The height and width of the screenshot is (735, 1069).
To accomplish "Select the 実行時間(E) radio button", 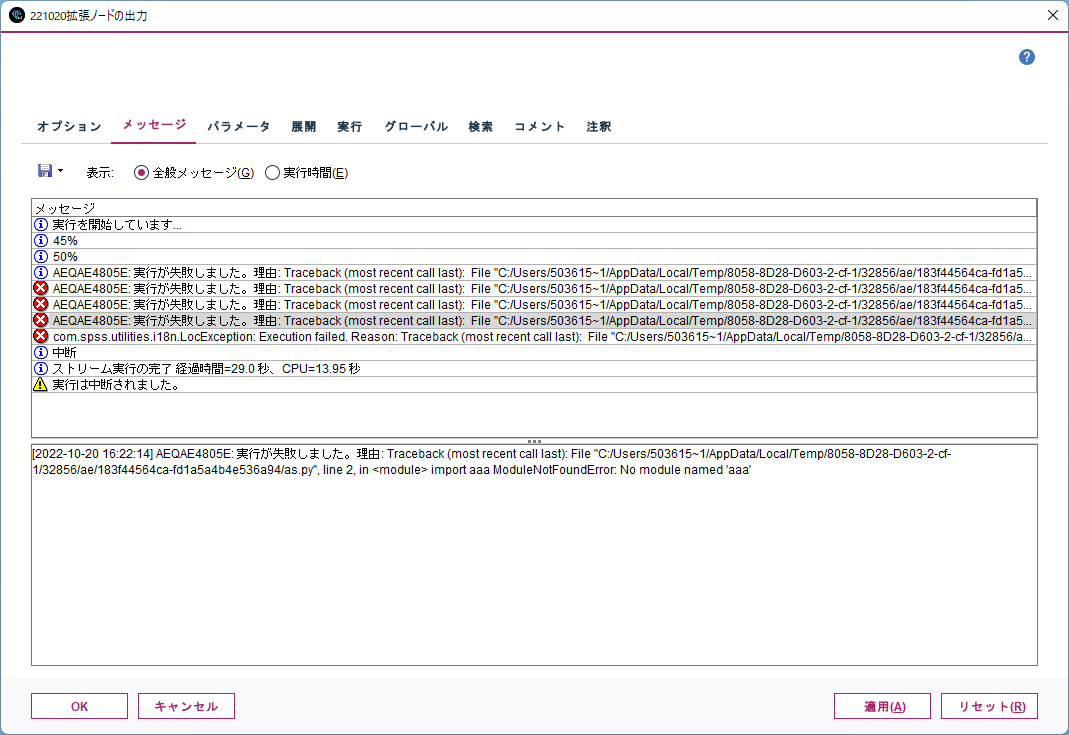I will coord(272,172).
